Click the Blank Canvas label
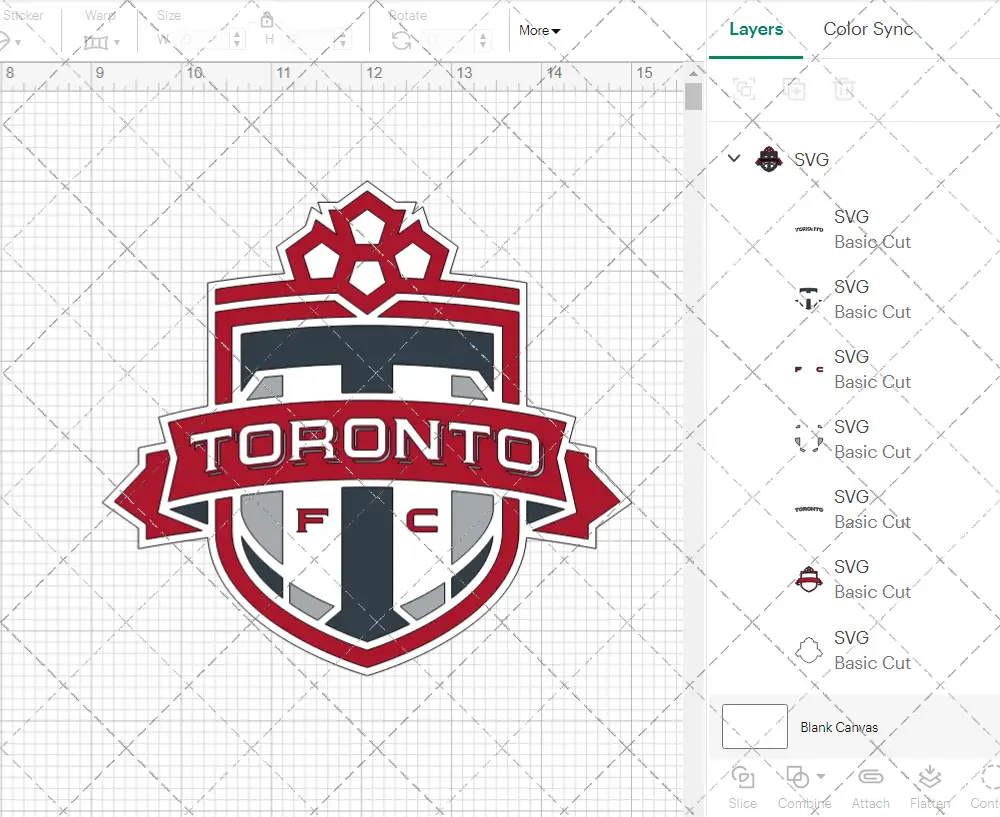 pyautogui.click(x=839, y=727)
